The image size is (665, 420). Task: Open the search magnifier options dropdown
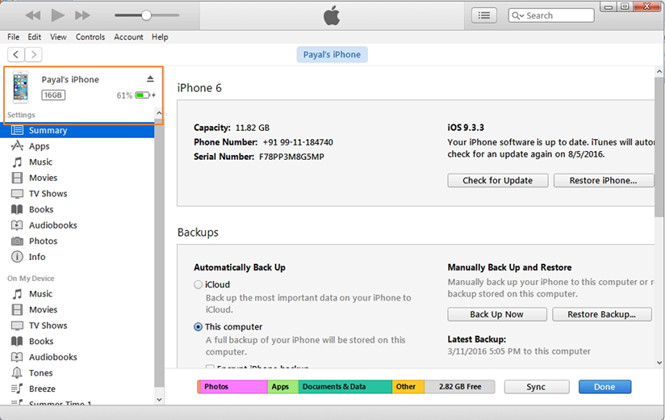coord(517,16)
